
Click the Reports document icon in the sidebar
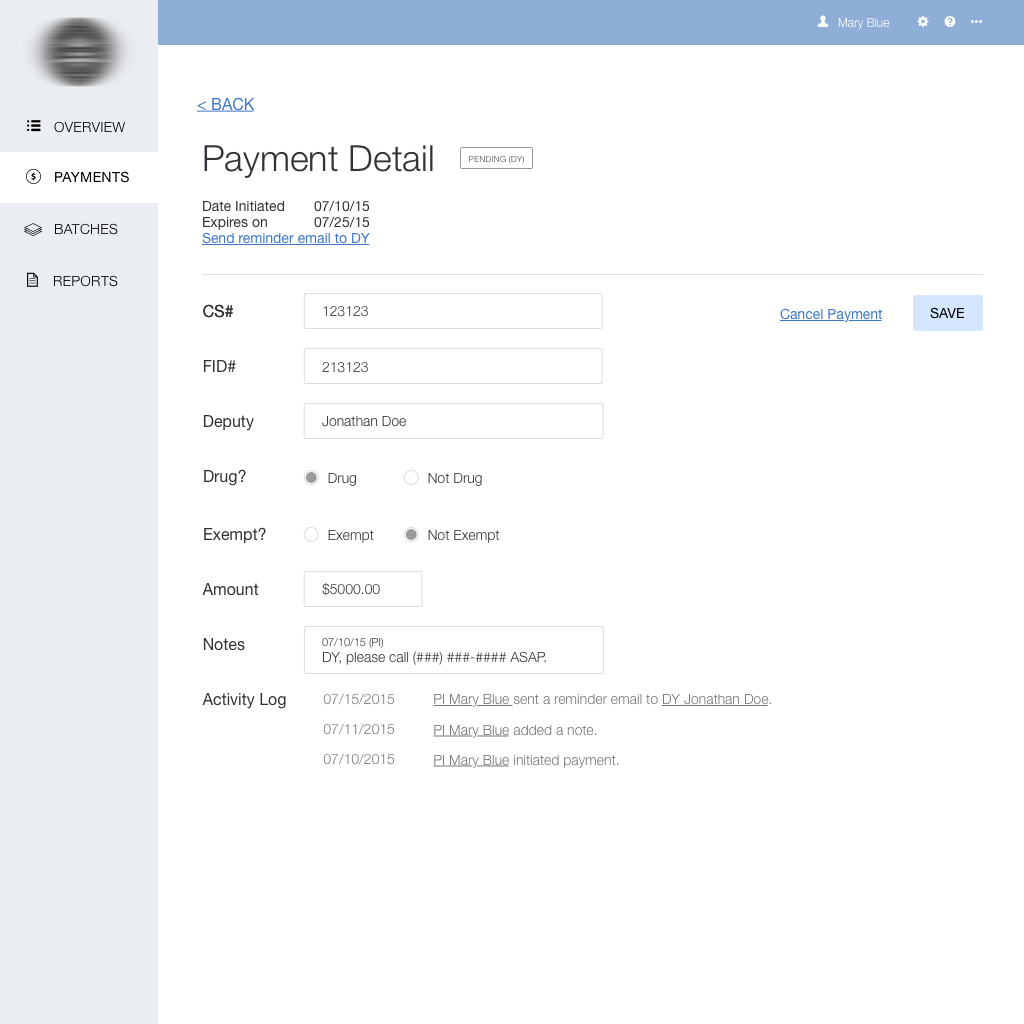tap(32, 280)
